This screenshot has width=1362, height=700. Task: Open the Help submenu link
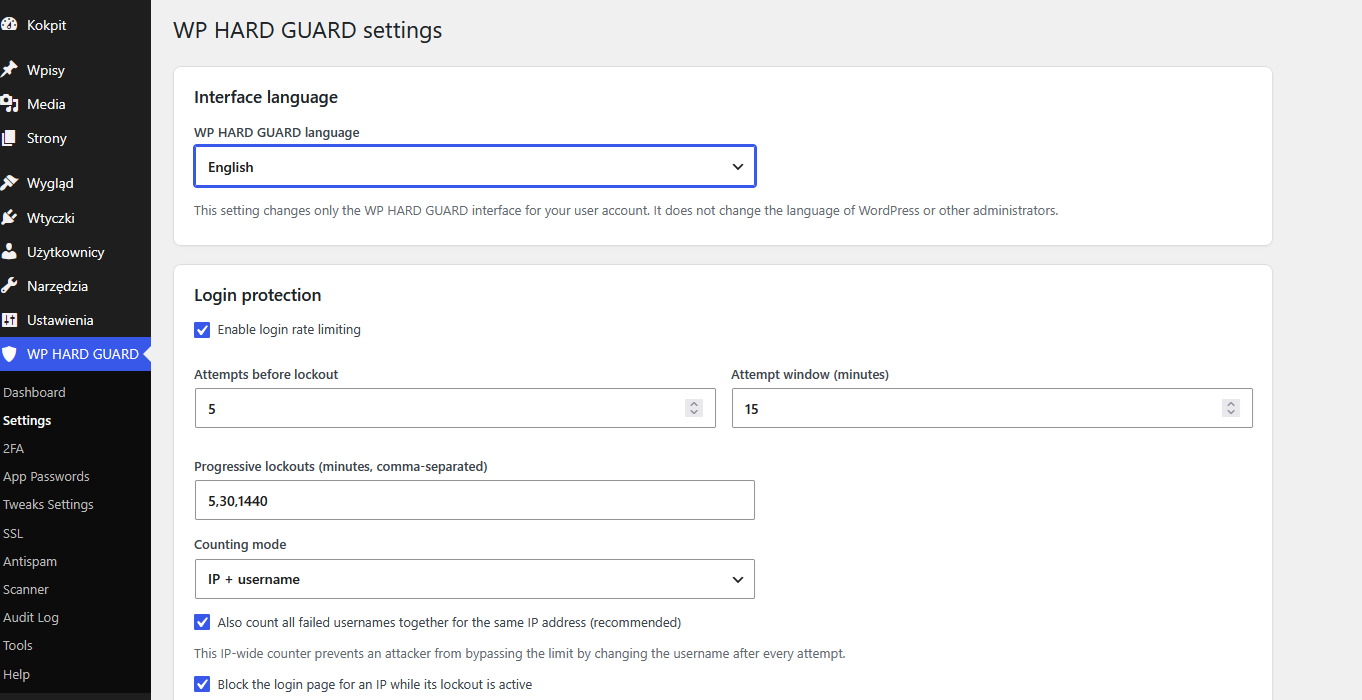tap(16, 675)
